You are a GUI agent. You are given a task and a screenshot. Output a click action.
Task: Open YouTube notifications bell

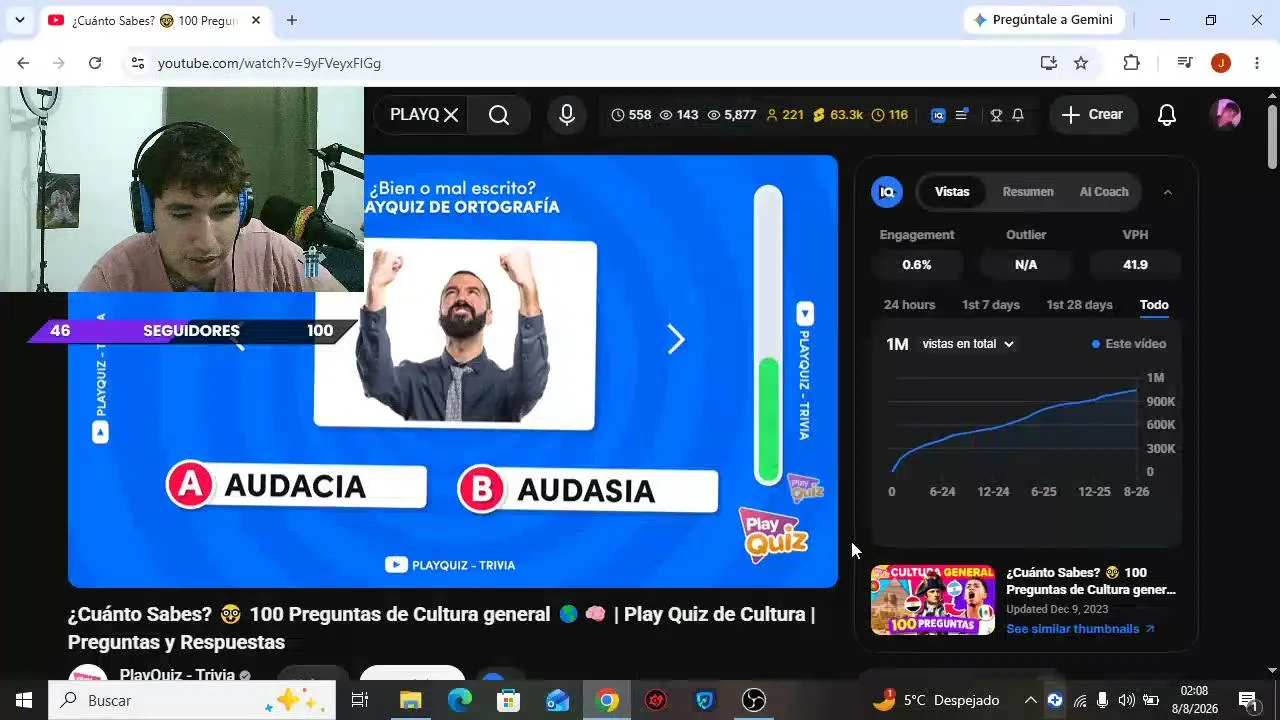1167,115
